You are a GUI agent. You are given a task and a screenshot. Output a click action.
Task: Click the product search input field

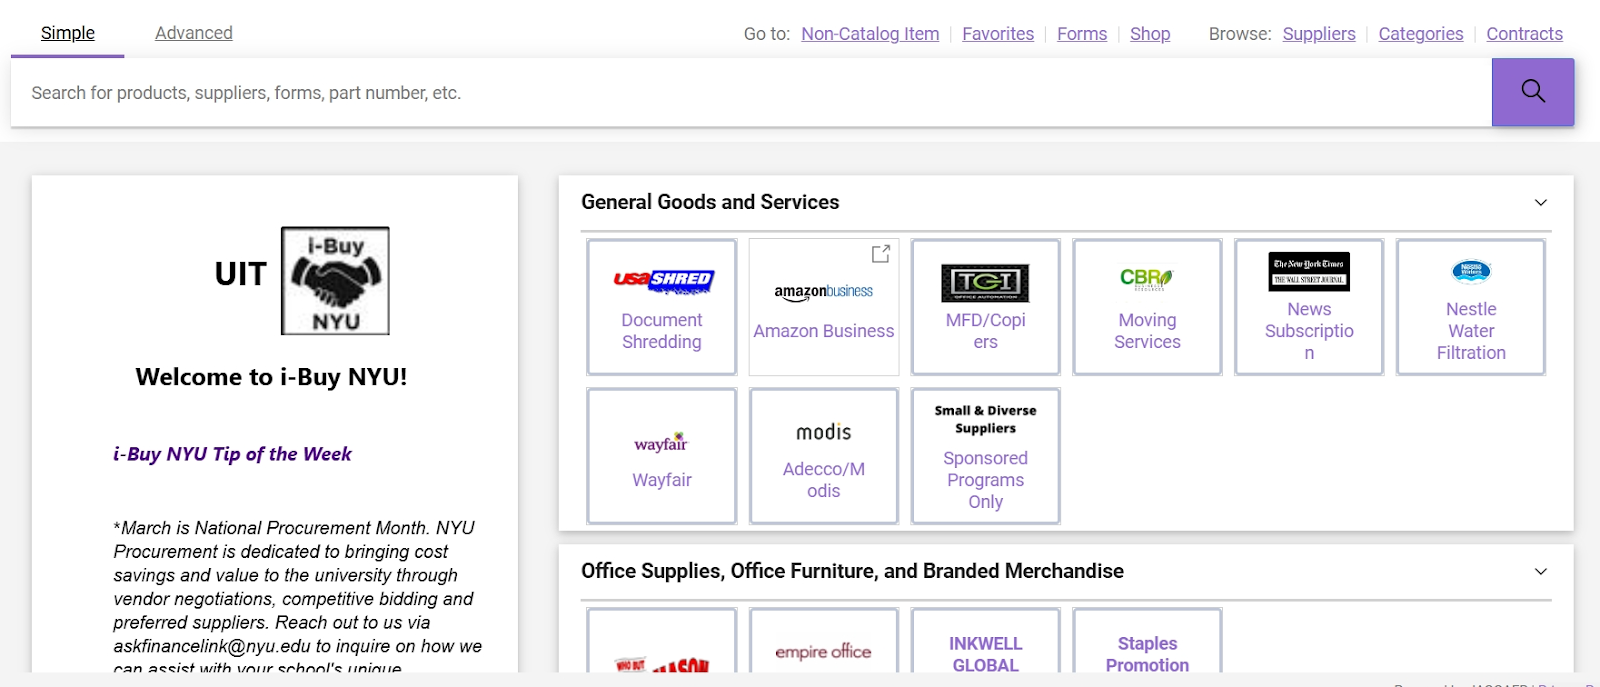tap(750, 93)
